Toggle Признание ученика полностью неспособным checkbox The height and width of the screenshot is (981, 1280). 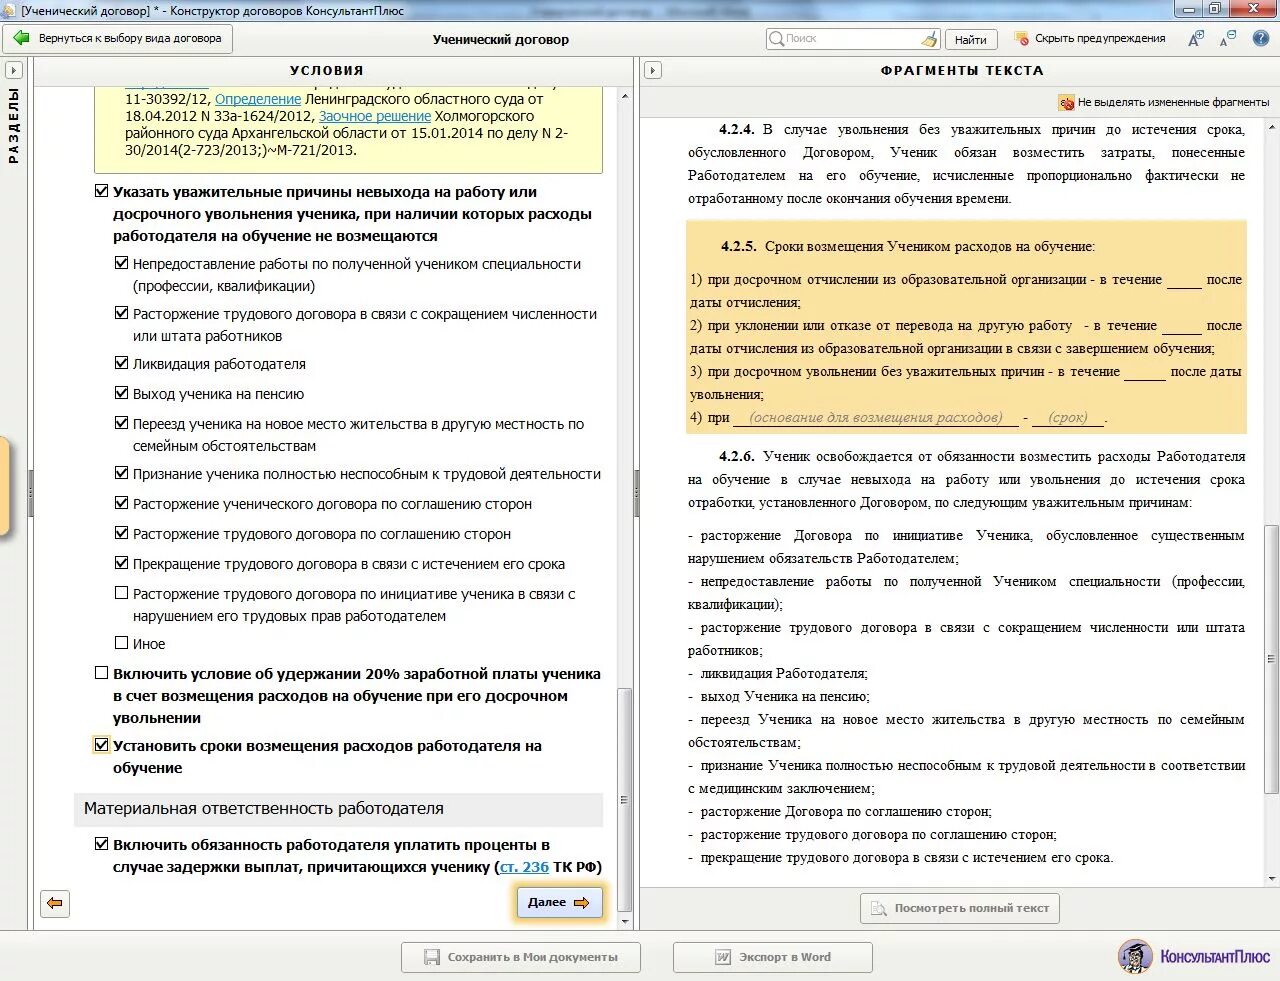121,473
